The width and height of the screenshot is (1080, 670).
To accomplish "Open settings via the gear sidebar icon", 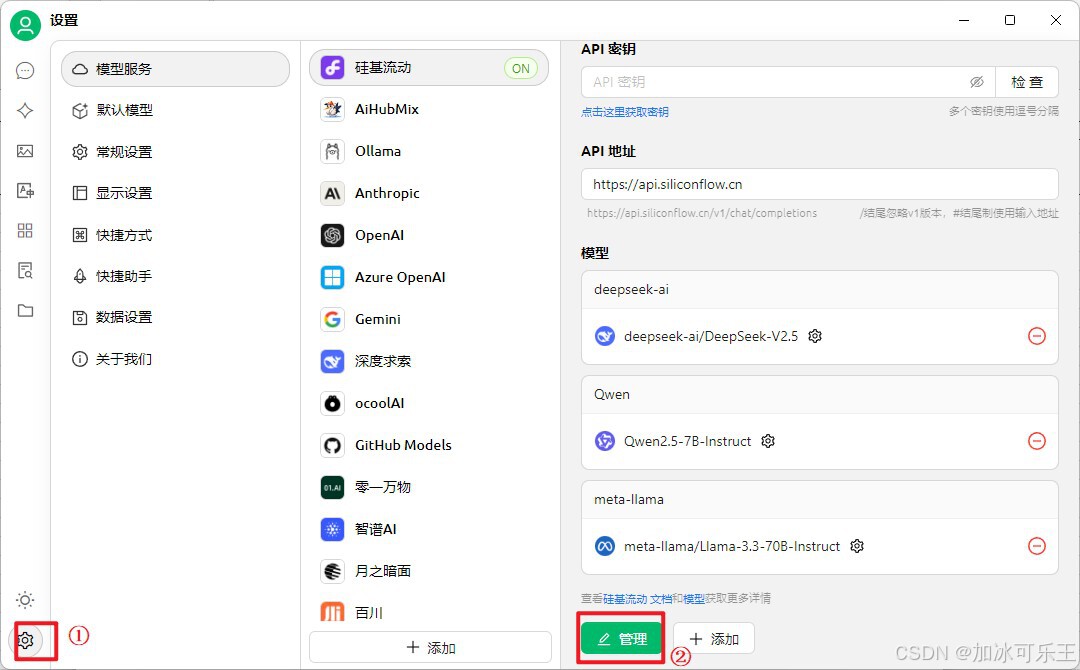I will point(25,640).
